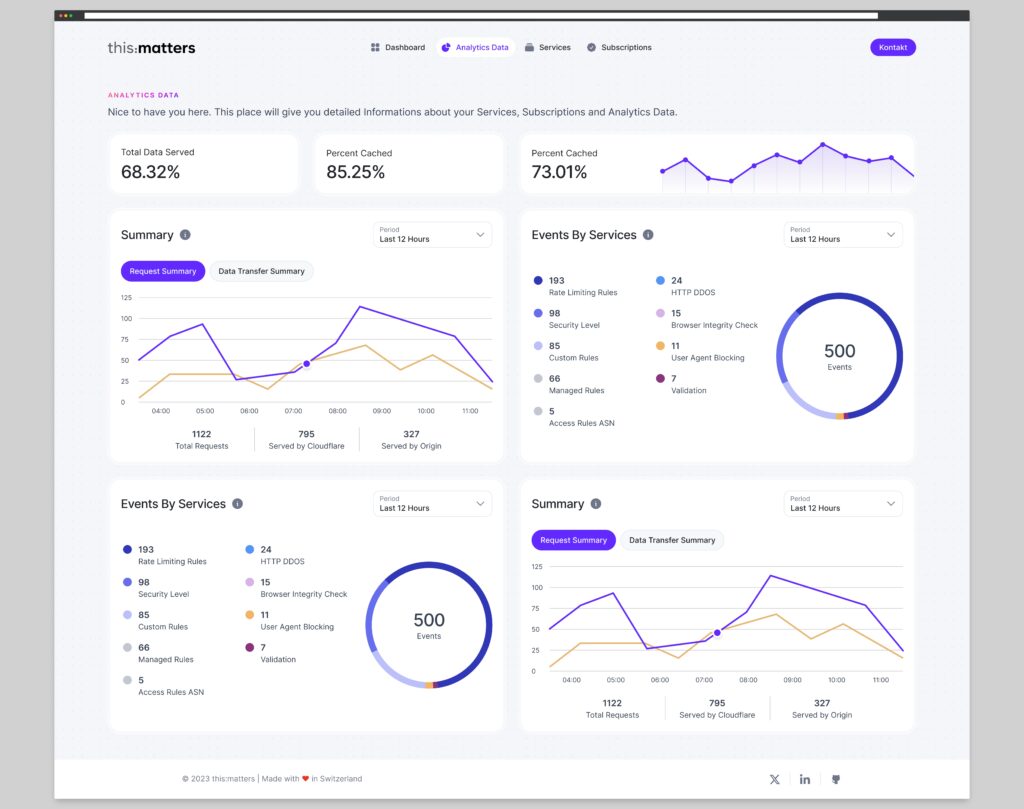
Task: Select Data Transfer Summary in bottom panel
Action: point(671,540)
